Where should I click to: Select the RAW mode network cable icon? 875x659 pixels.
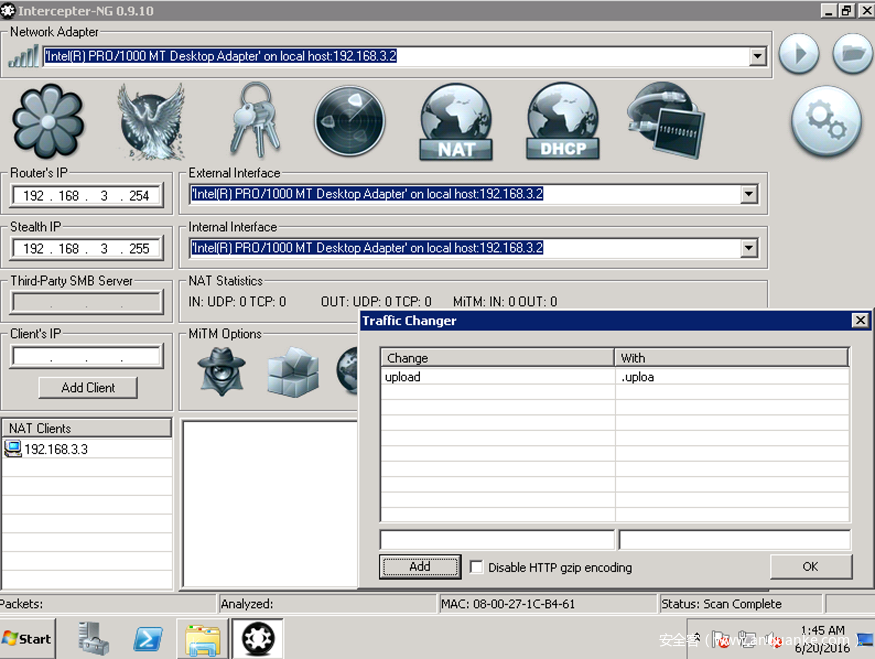tap(665, 118)
